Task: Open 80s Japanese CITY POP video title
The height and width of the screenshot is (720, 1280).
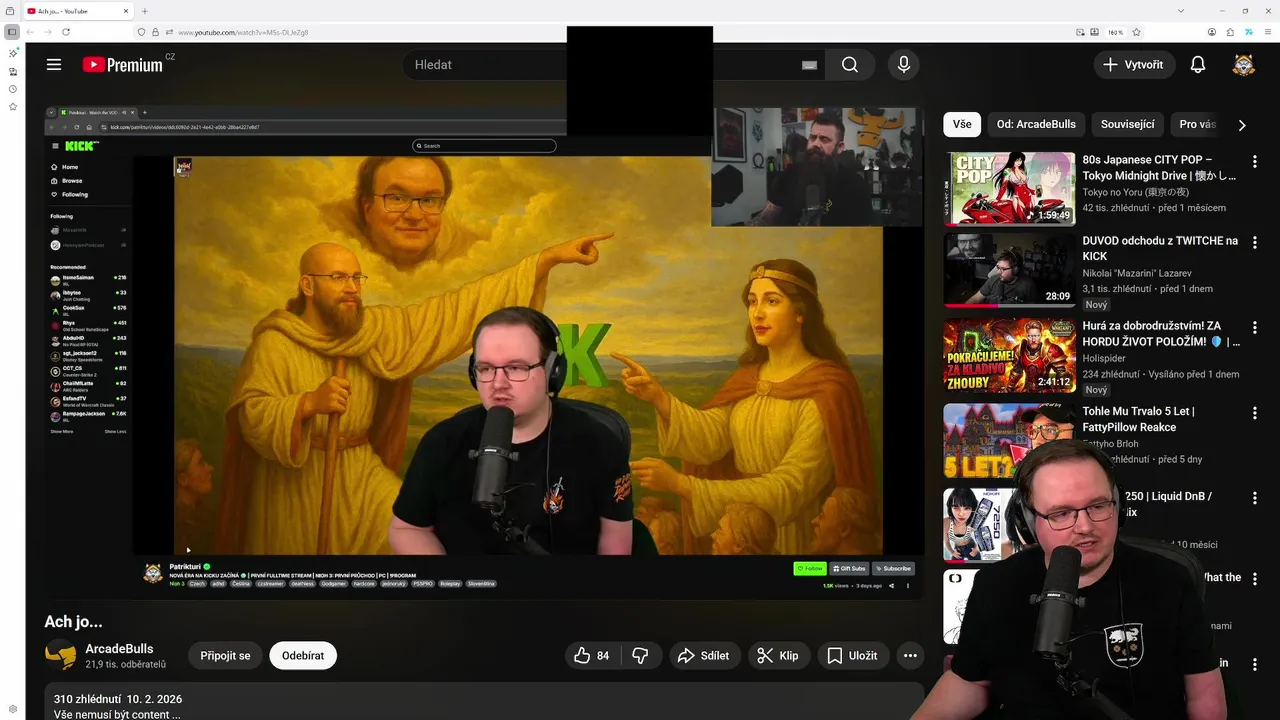Action: pyautogui.click(x=1159, y=167)
